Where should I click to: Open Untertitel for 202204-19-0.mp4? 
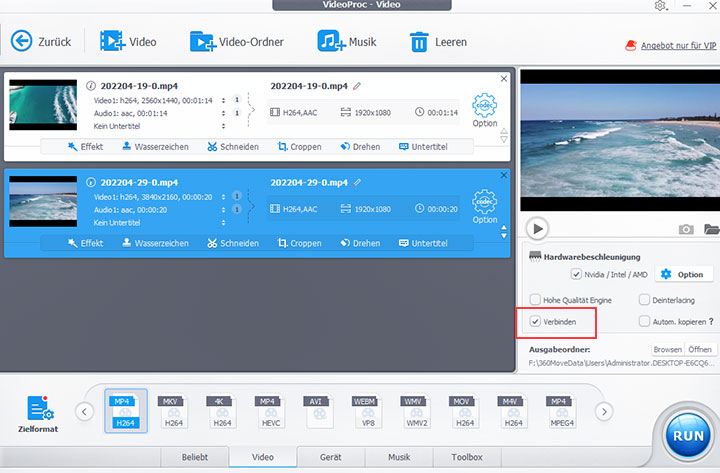(423, 146)
